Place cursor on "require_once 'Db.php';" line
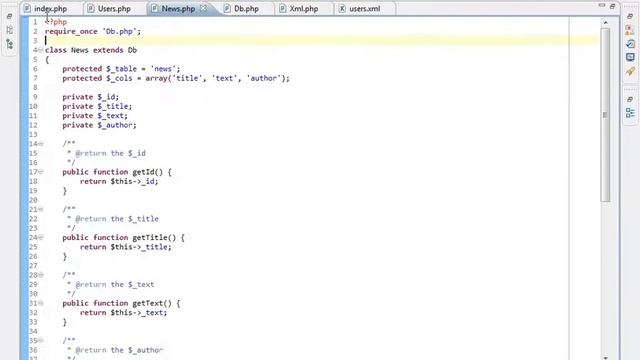 (x=93, y=31)
